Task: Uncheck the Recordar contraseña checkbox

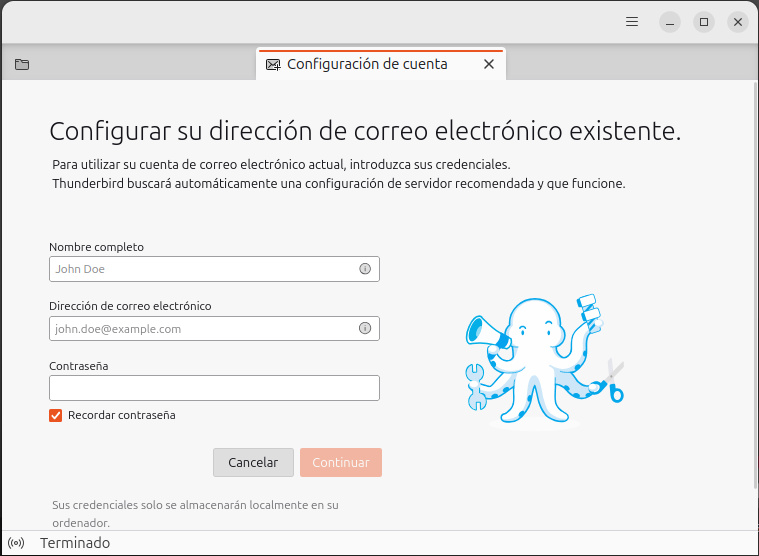Action: coord(56,415)
